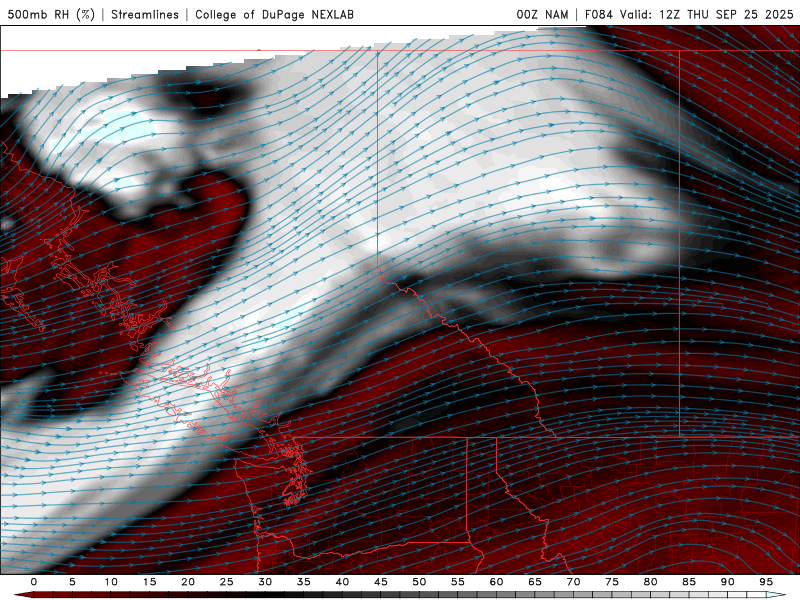Select the "15" color scale label
Viewport: 800px width, 600px height.
(x=149, y=582)
